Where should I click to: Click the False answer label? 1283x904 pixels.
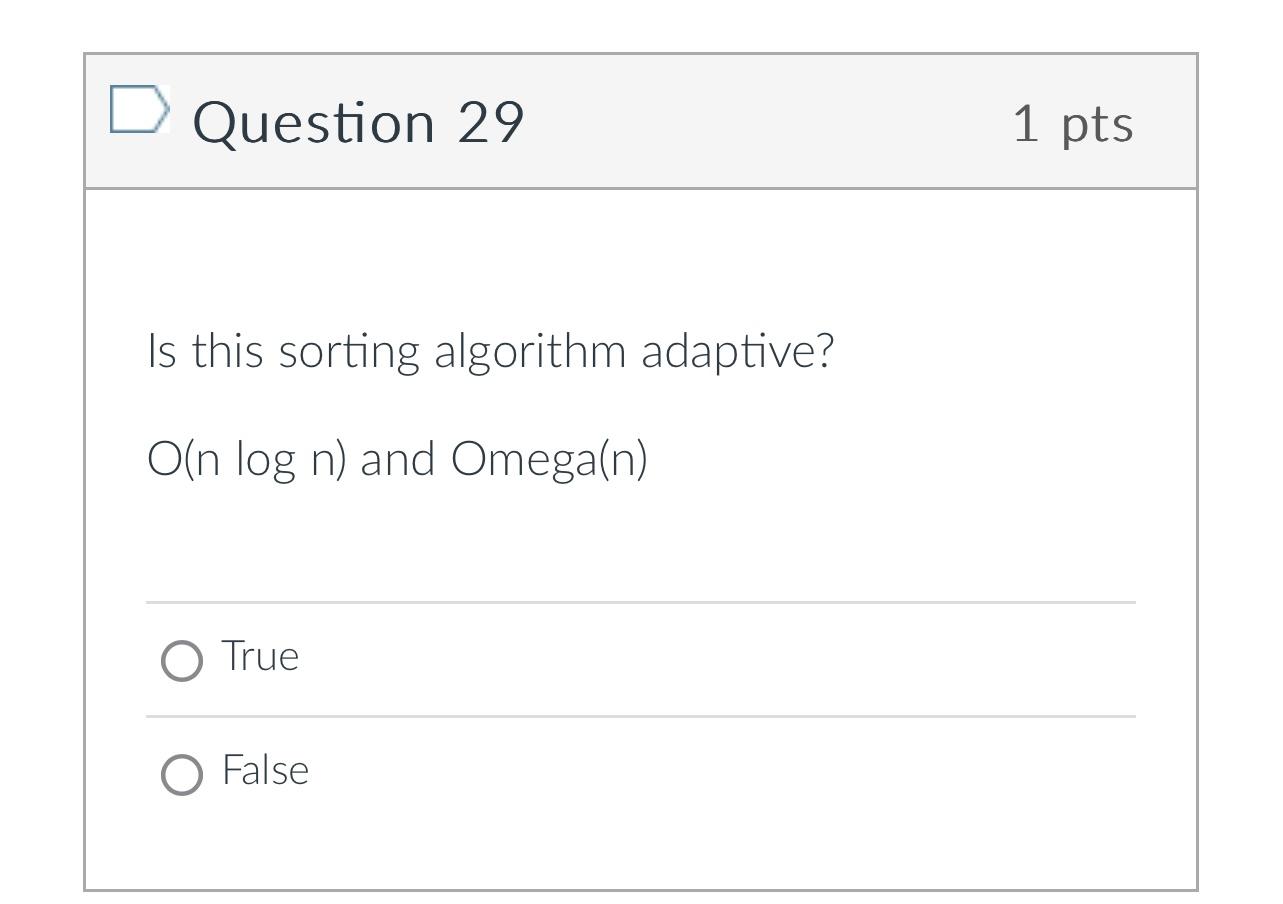(x=264, y=771)
